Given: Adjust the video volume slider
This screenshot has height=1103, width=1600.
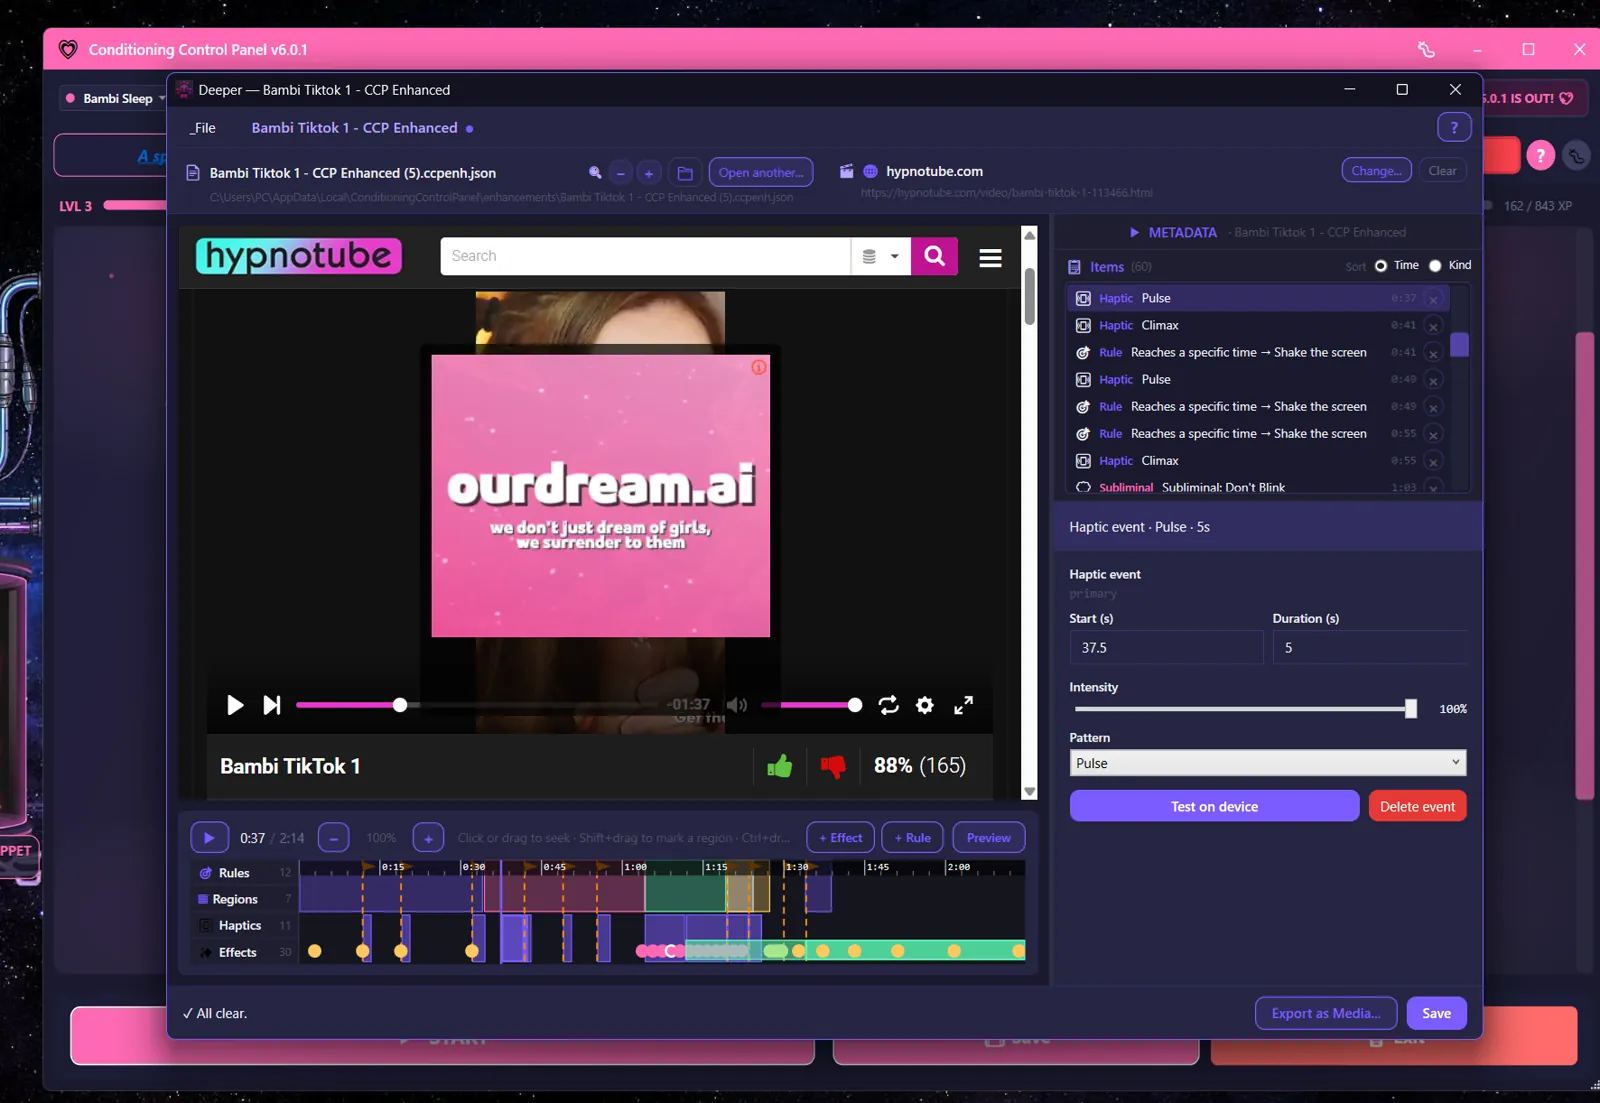Looking at the screenshot, I should pos(811,705).
